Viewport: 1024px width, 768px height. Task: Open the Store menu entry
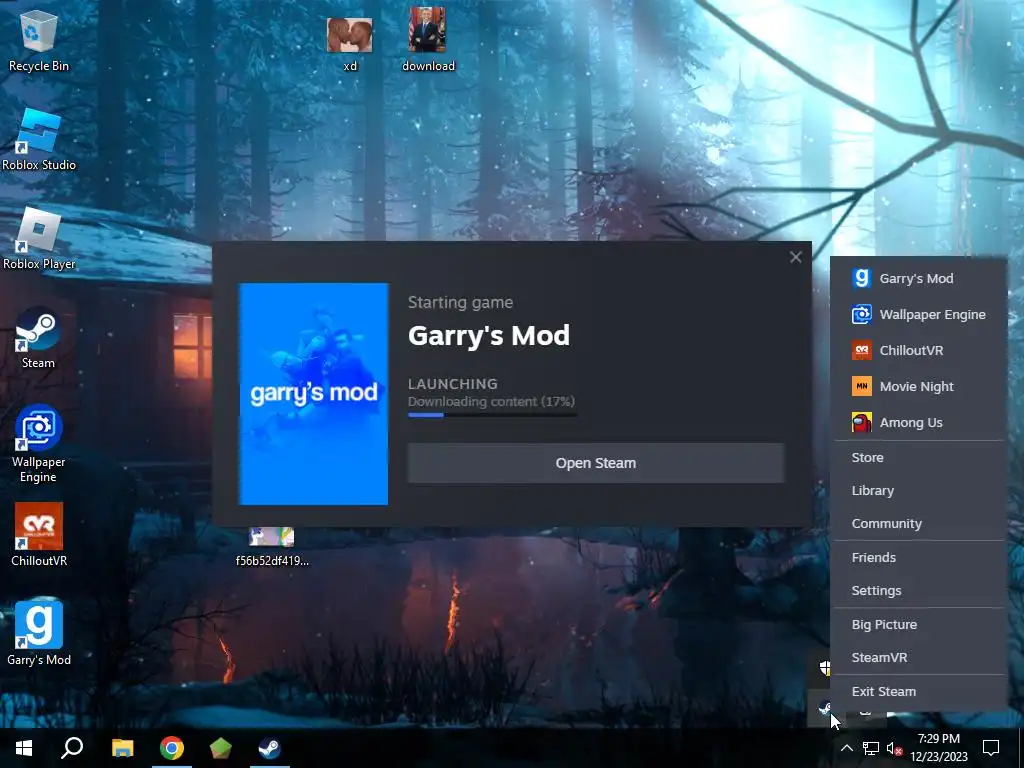click(919, 457)
